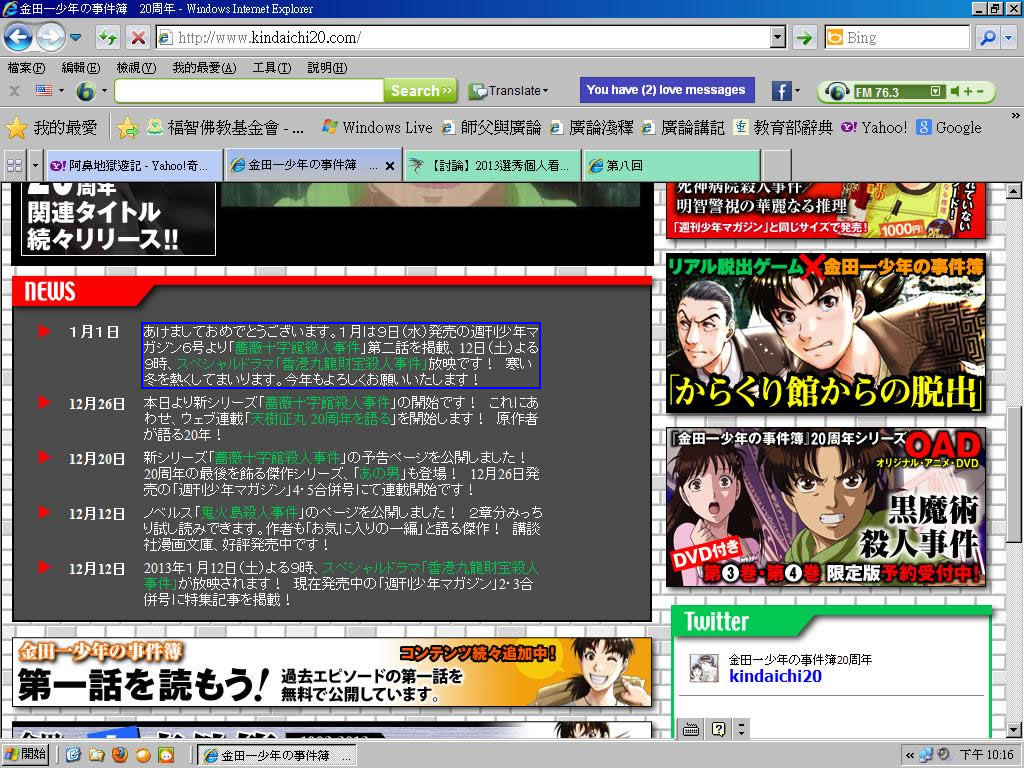Image resolution: width=1024 pixels, height=768 pixels.
Task: Open the recent pages history dropdown
Action: [x=75, y=37]
